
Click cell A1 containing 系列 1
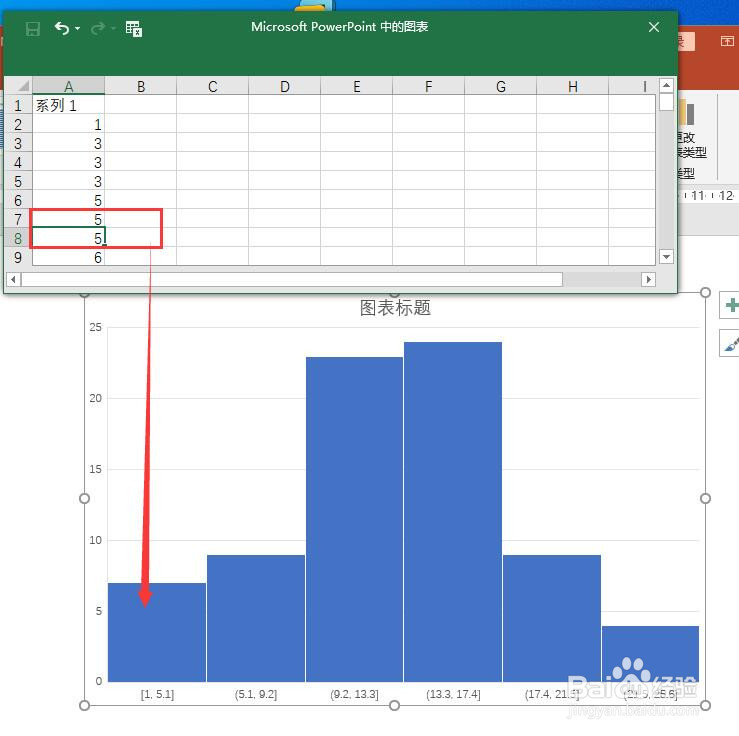69,105
